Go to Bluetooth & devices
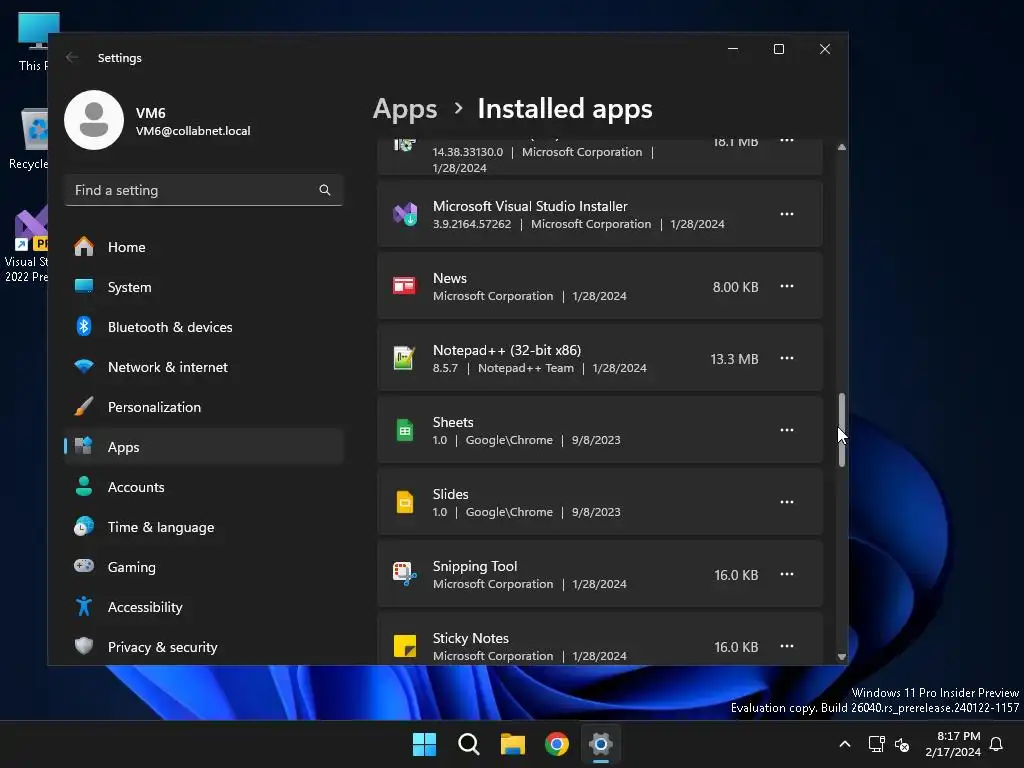Screen dimensions: 1024x768 (x=204, y=327)
